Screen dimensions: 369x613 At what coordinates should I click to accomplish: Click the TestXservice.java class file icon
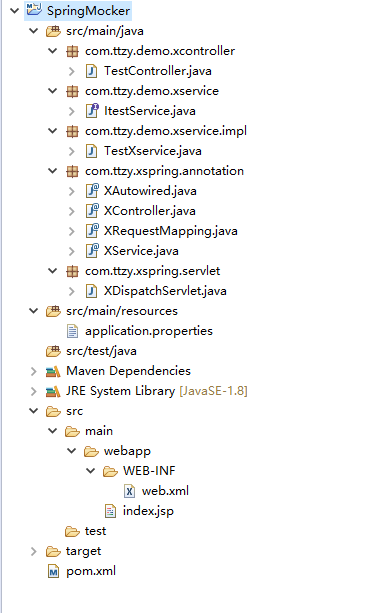click(91, 151)
